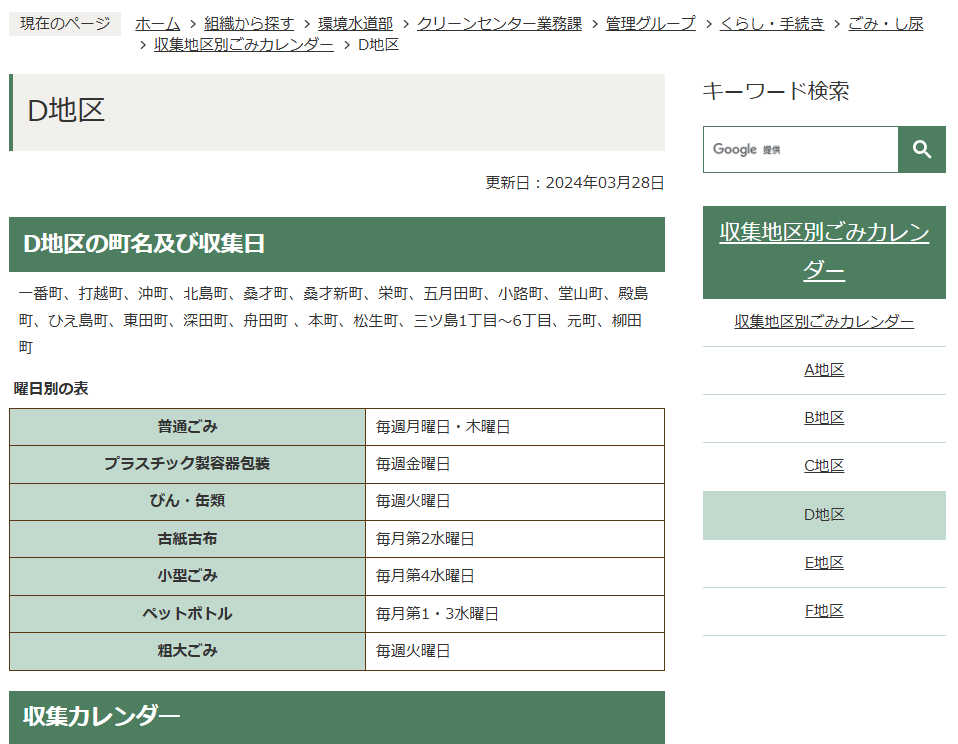
Task: Open the 環境水道部 breadcrumb link
Action: tap(355, 24)
